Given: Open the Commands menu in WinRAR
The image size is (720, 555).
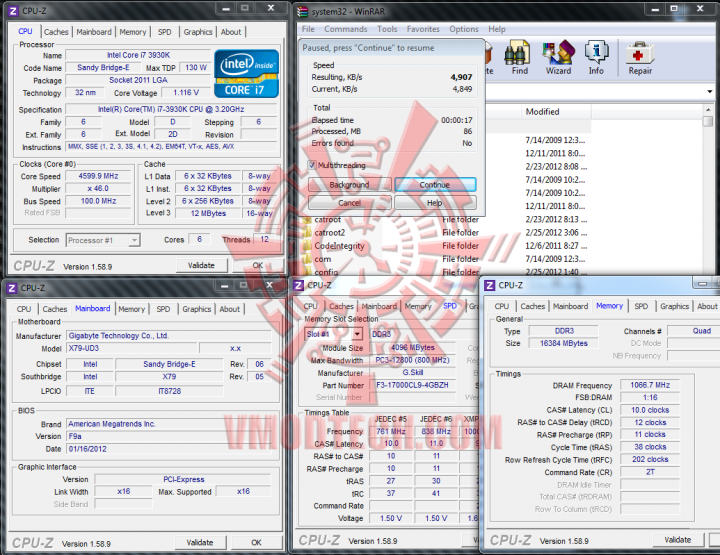Looking at the screenshot, I should [346, 29].
